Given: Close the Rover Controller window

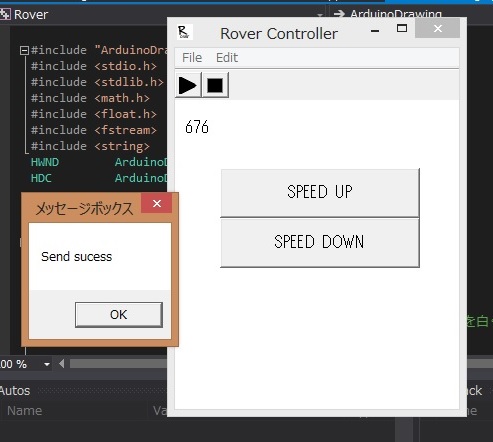Looking at the screenshot, I should point(438,29).
